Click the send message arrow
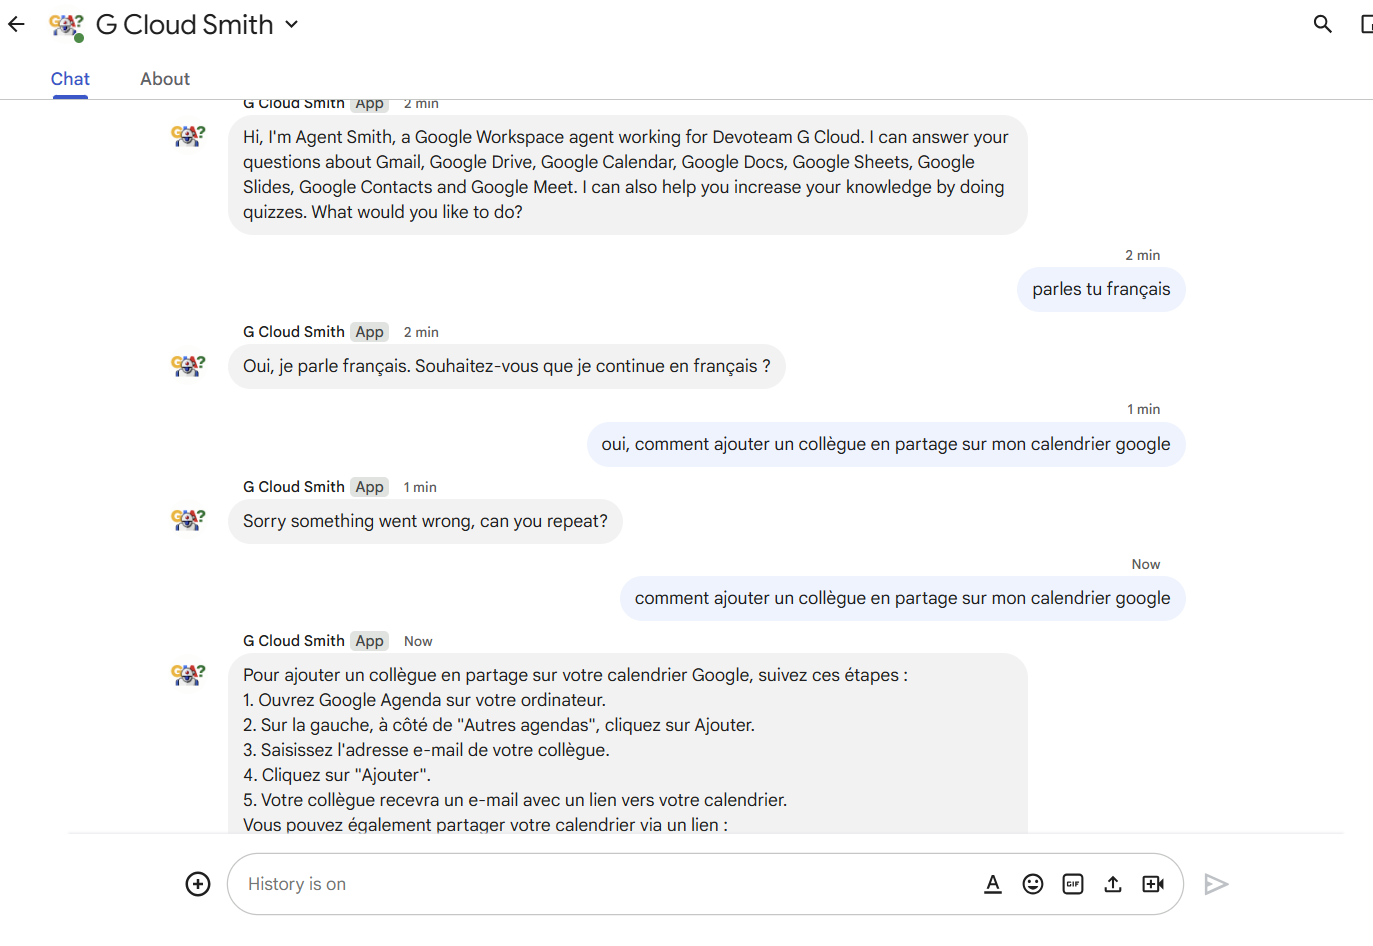Screen dimensions: 1373x946 pyautogui.click(x=1216, y=884)
